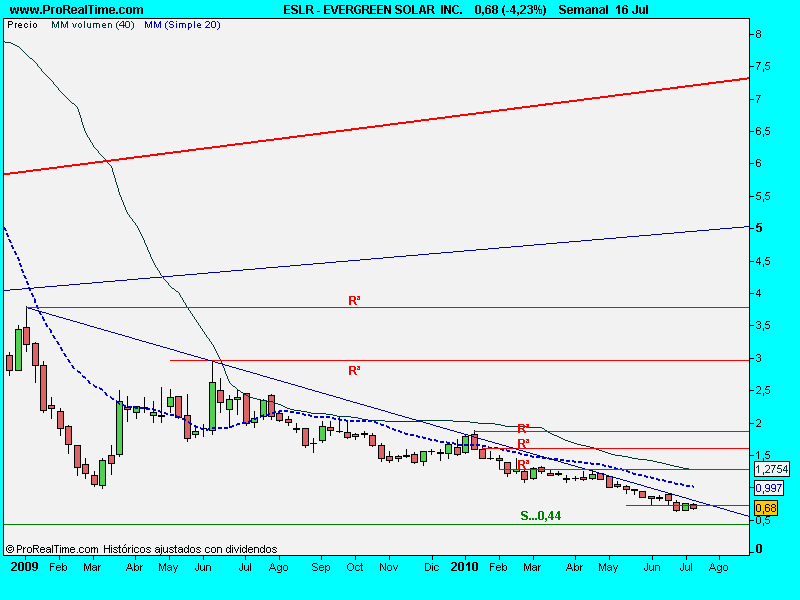This screenshot has width=800, height=600.
Task: Click the Oct month label on time axis
Action: coord(355,567)
